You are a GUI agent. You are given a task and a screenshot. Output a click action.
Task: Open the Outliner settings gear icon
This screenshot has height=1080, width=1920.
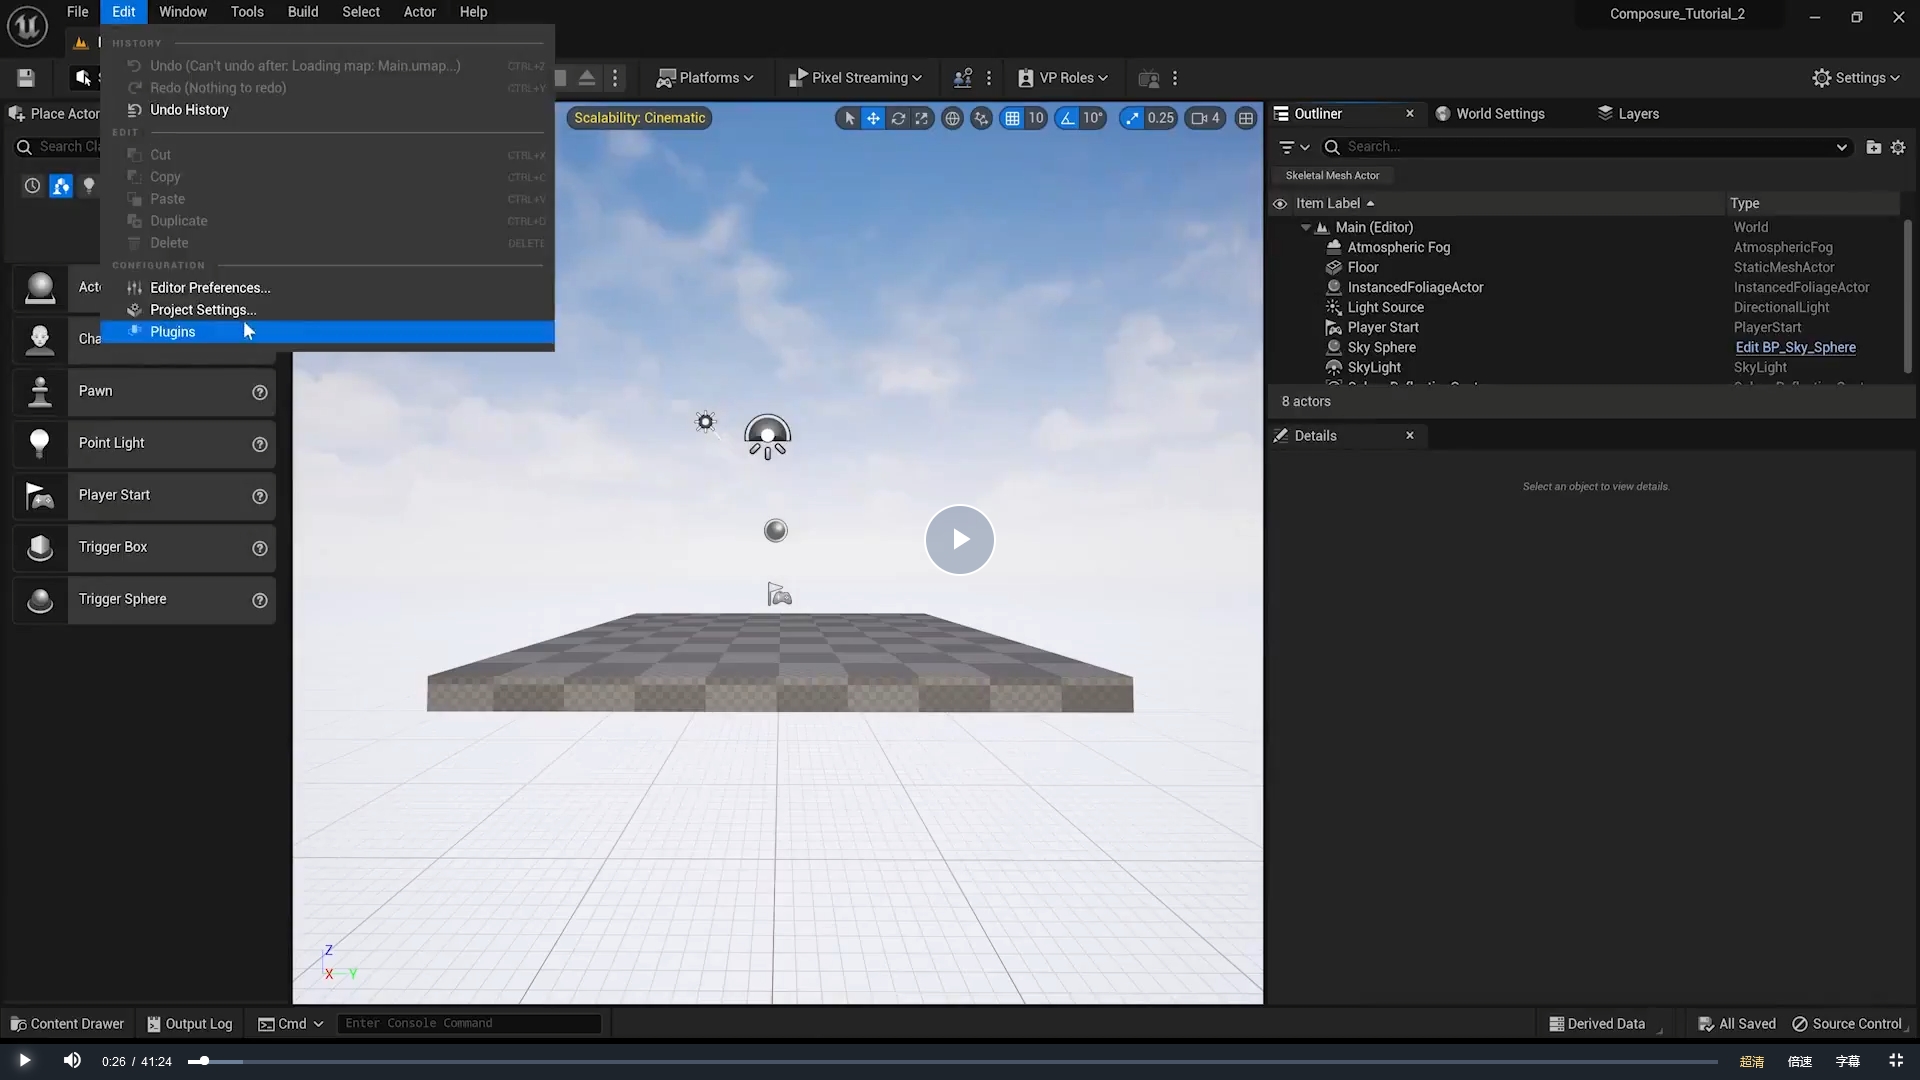(1898, 147)
